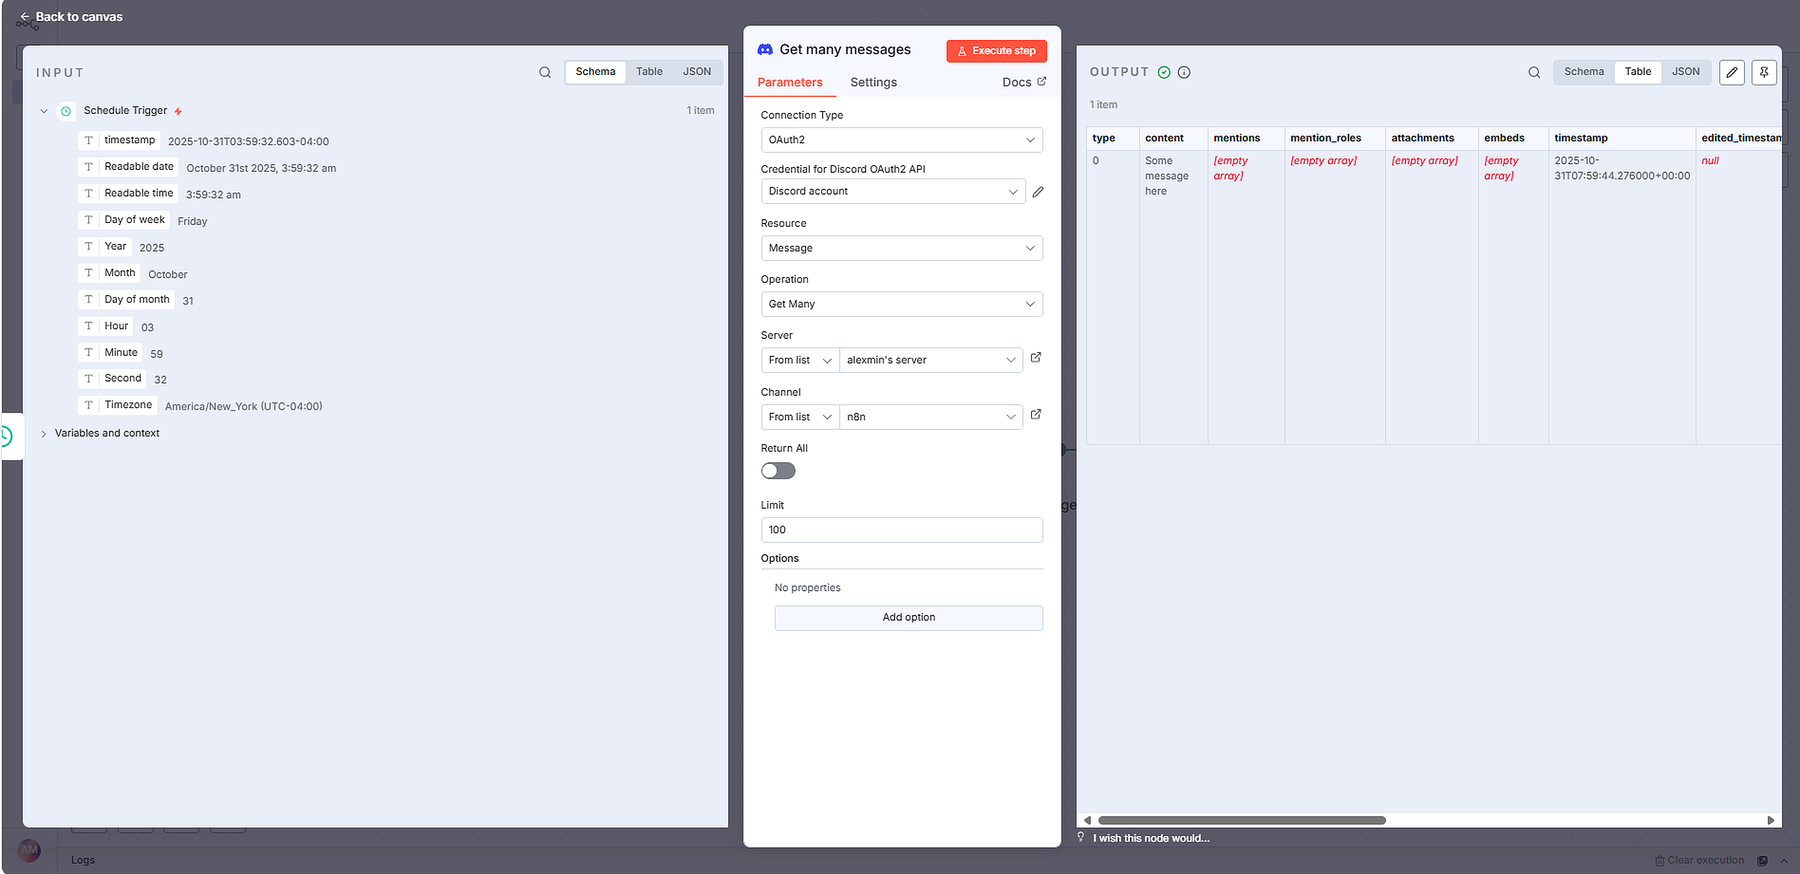Edit Discord credential with pencil icon
Image resolution: width=1800 pixels, height=874 pixels.
(x=1038, y=192)
